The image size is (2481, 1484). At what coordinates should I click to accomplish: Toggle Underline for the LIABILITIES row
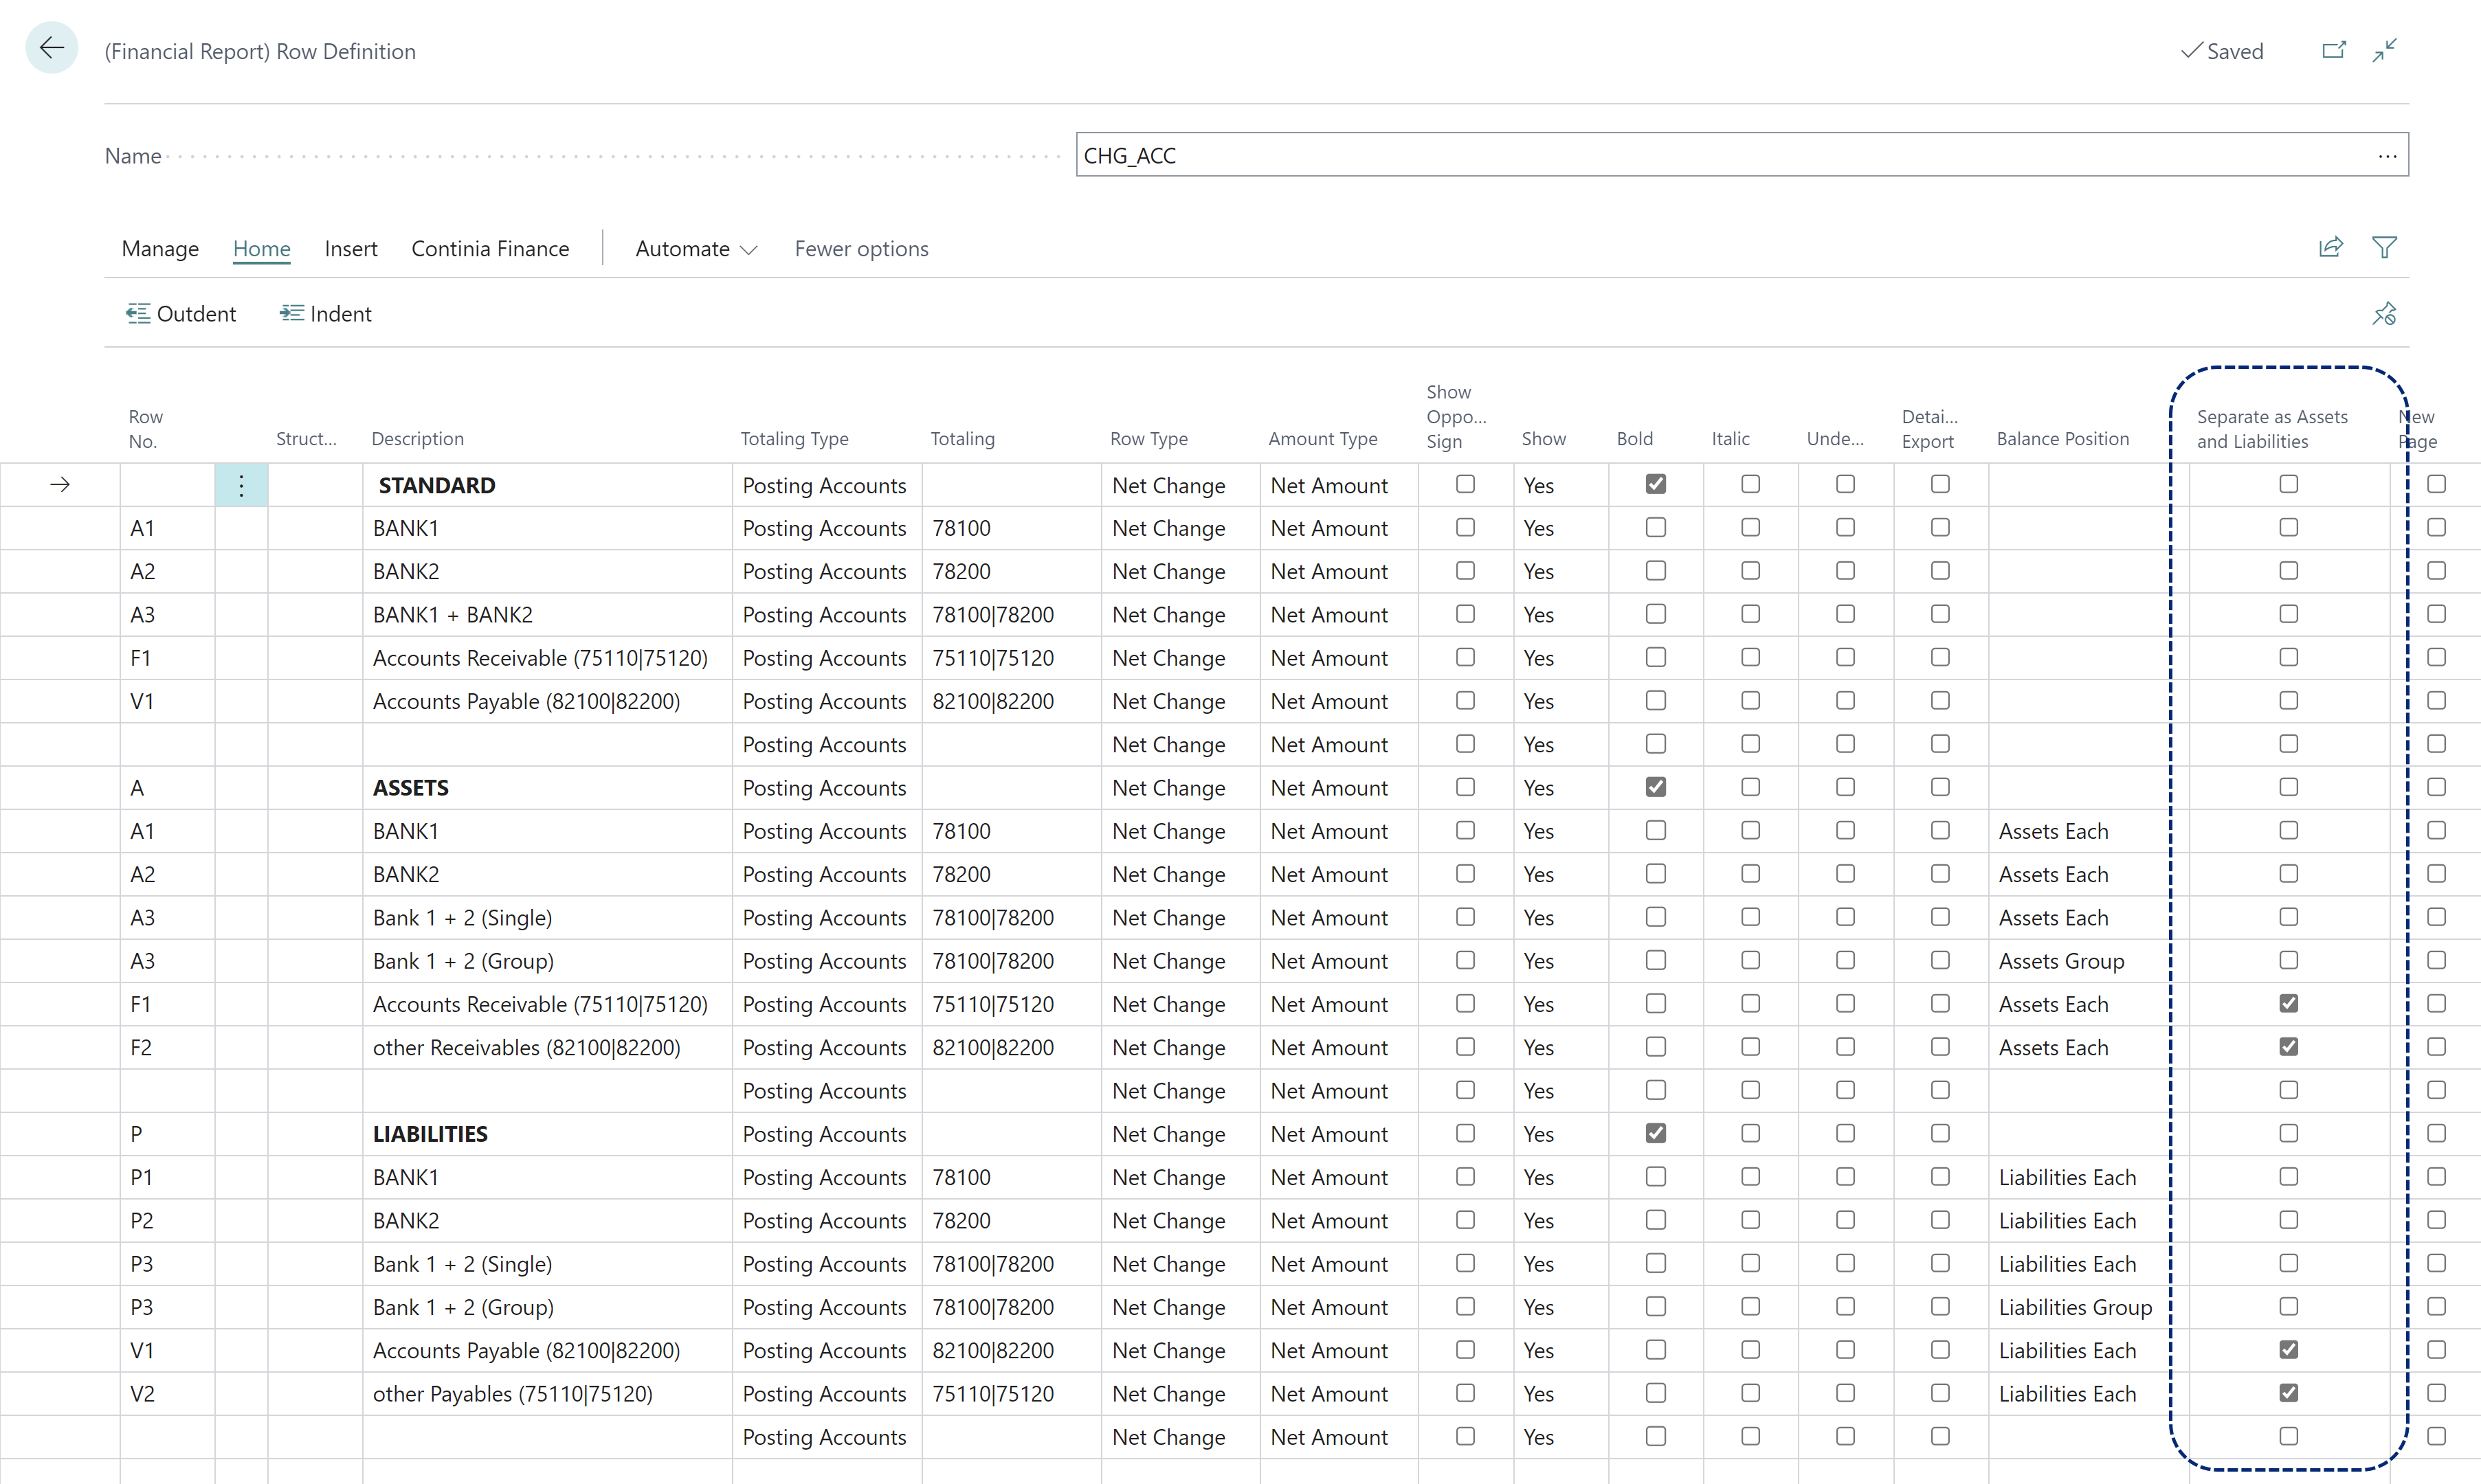point(1845,1133)
